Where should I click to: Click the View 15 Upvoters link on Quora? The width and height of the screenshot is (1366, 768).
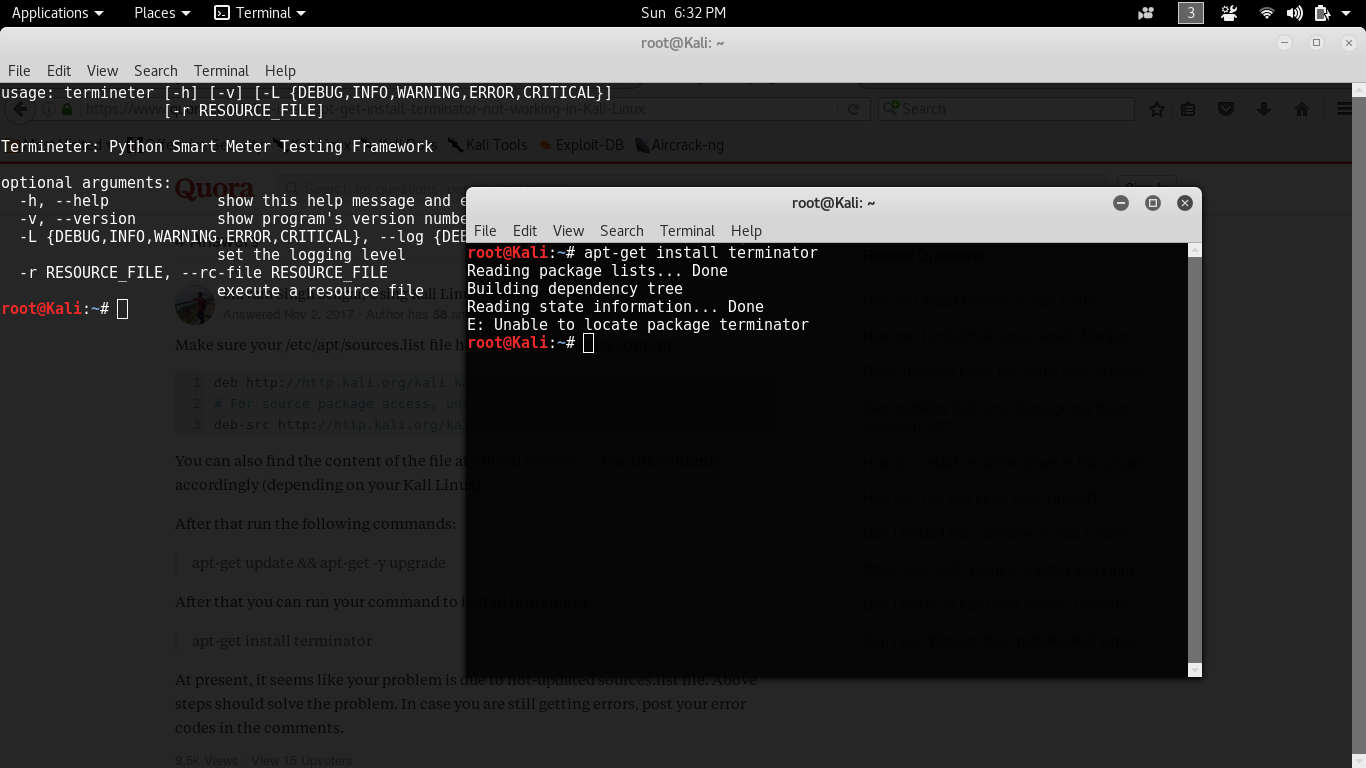[302, 760]
